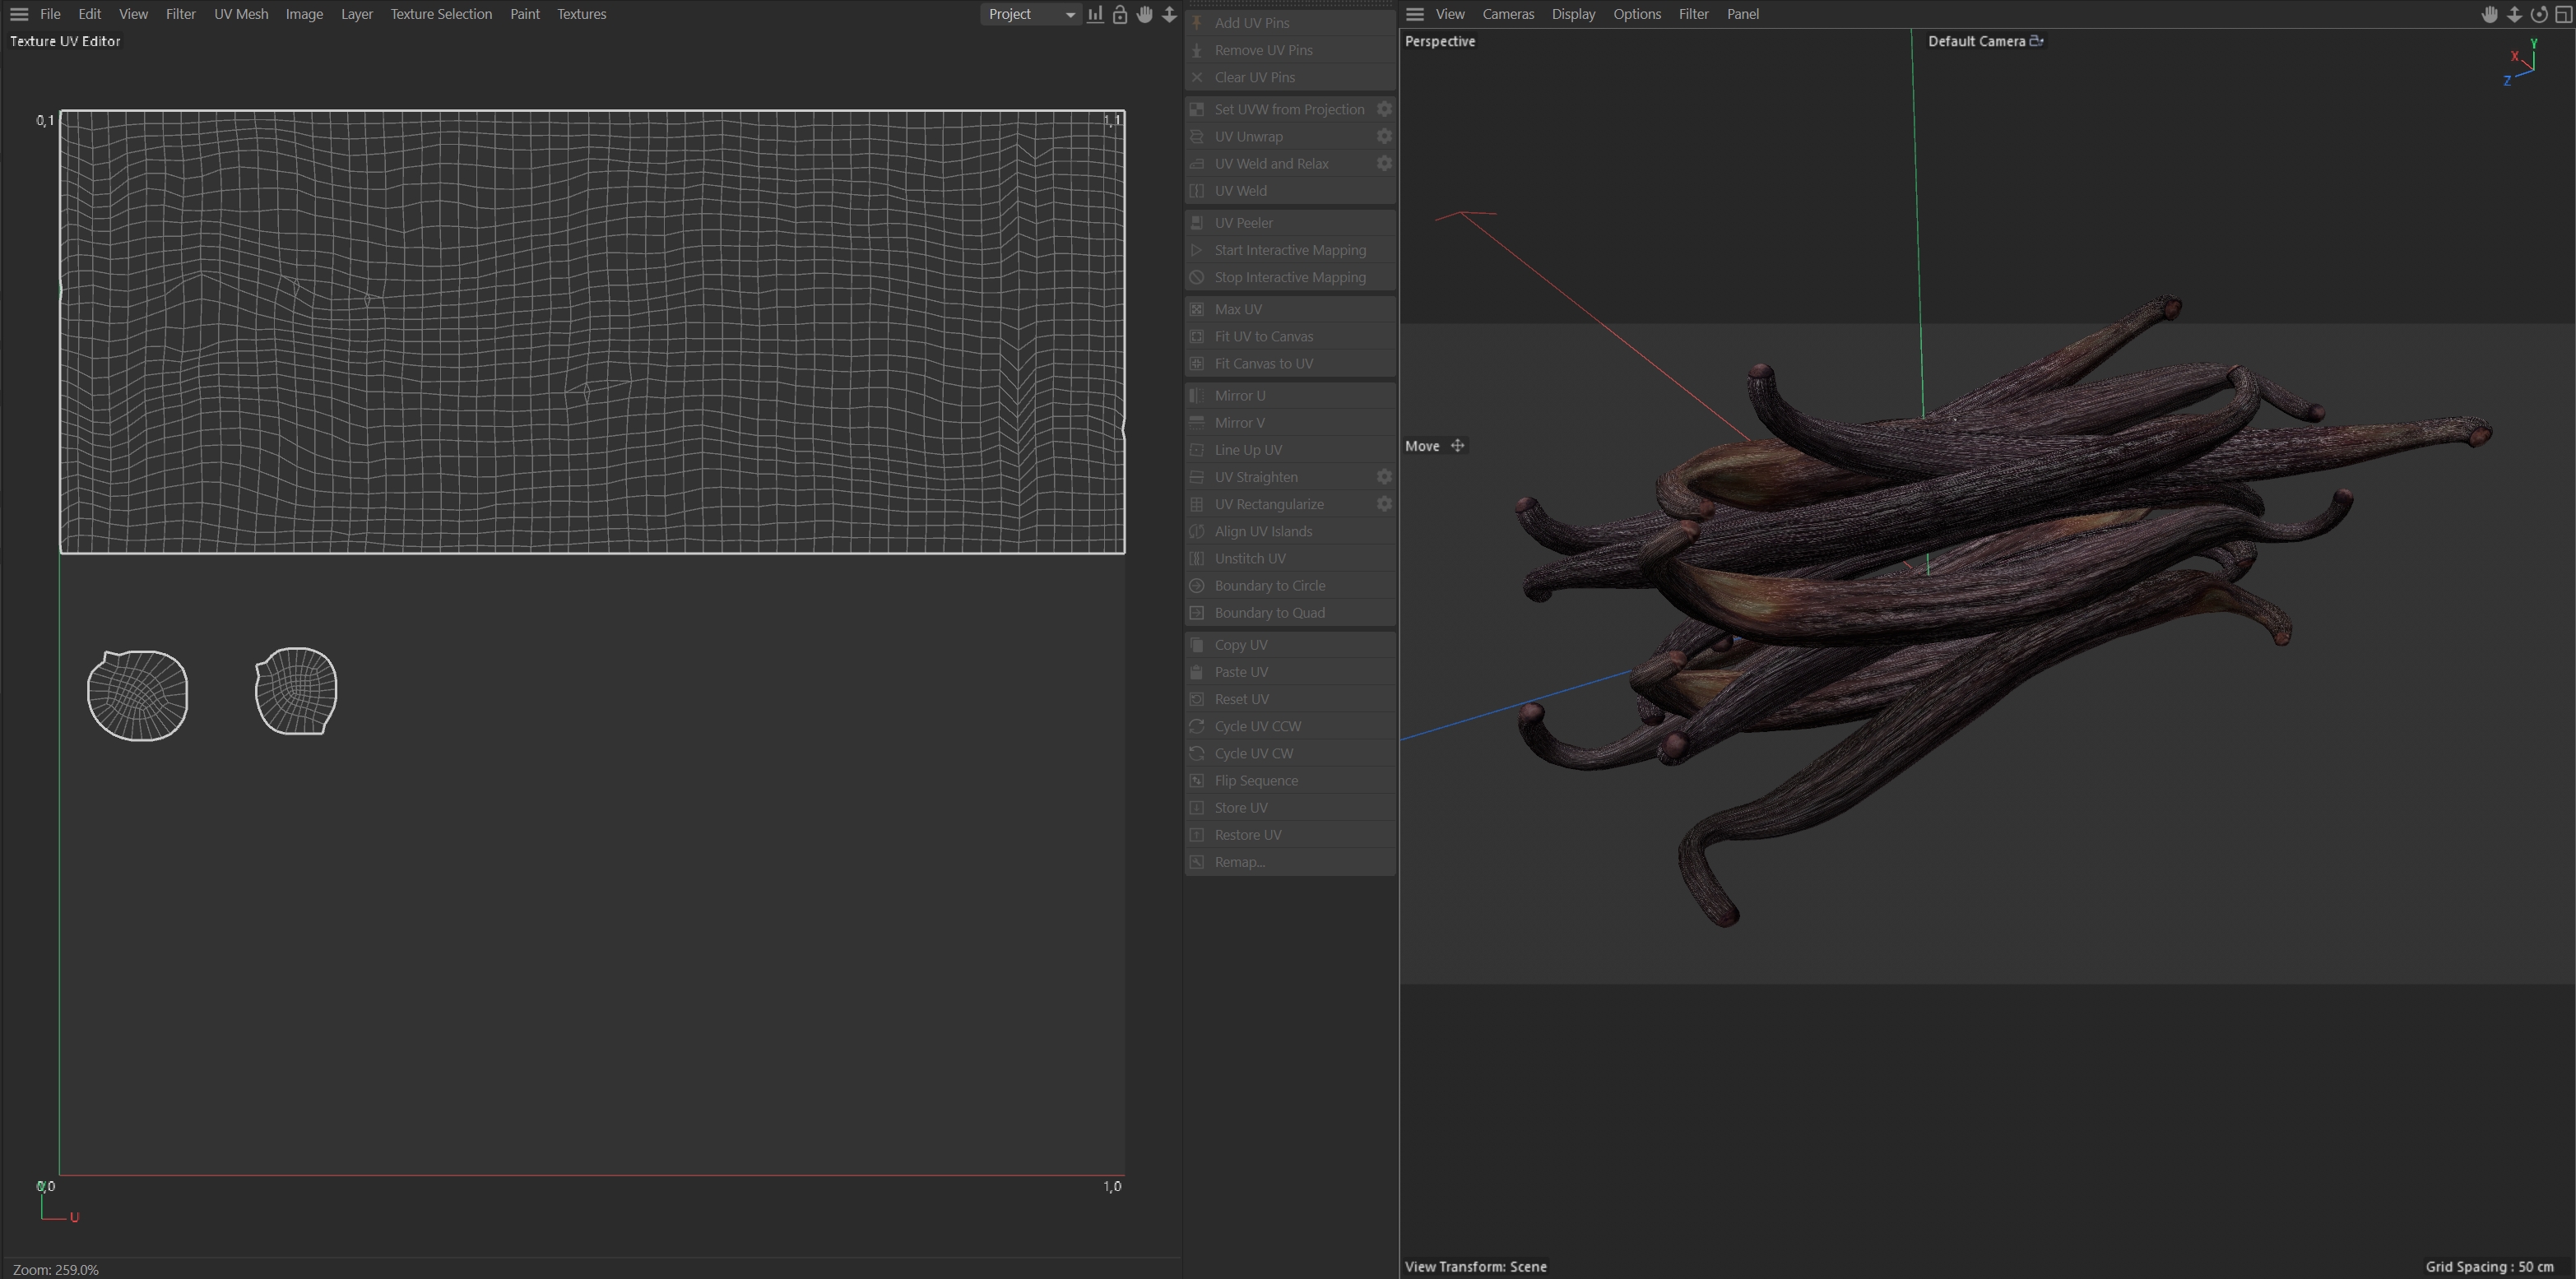Click the viewport orbit/rotate camera icon
This screenshot has height=1279, width=2576.
(2538, 14)
